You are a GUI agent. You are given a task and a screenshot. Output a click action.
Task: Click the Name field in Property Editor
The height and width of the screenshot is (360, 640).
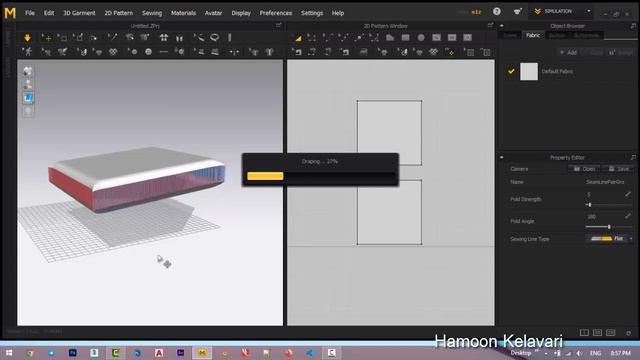pos(609,182)
